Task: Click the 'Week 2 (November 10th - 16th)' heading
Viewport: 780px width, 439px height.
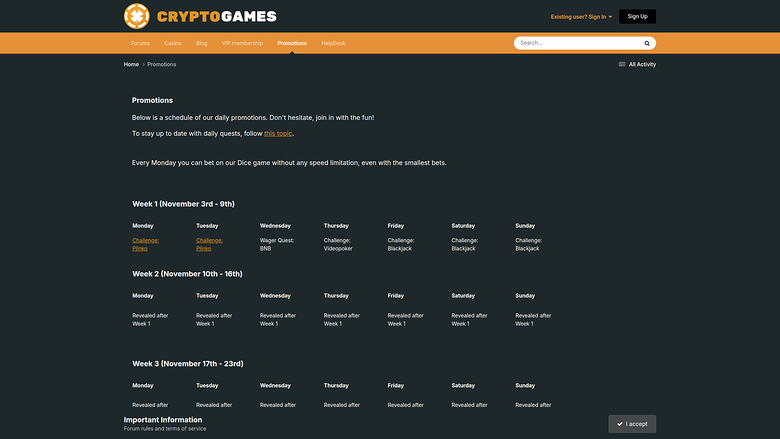Action: tap(187, 274)
